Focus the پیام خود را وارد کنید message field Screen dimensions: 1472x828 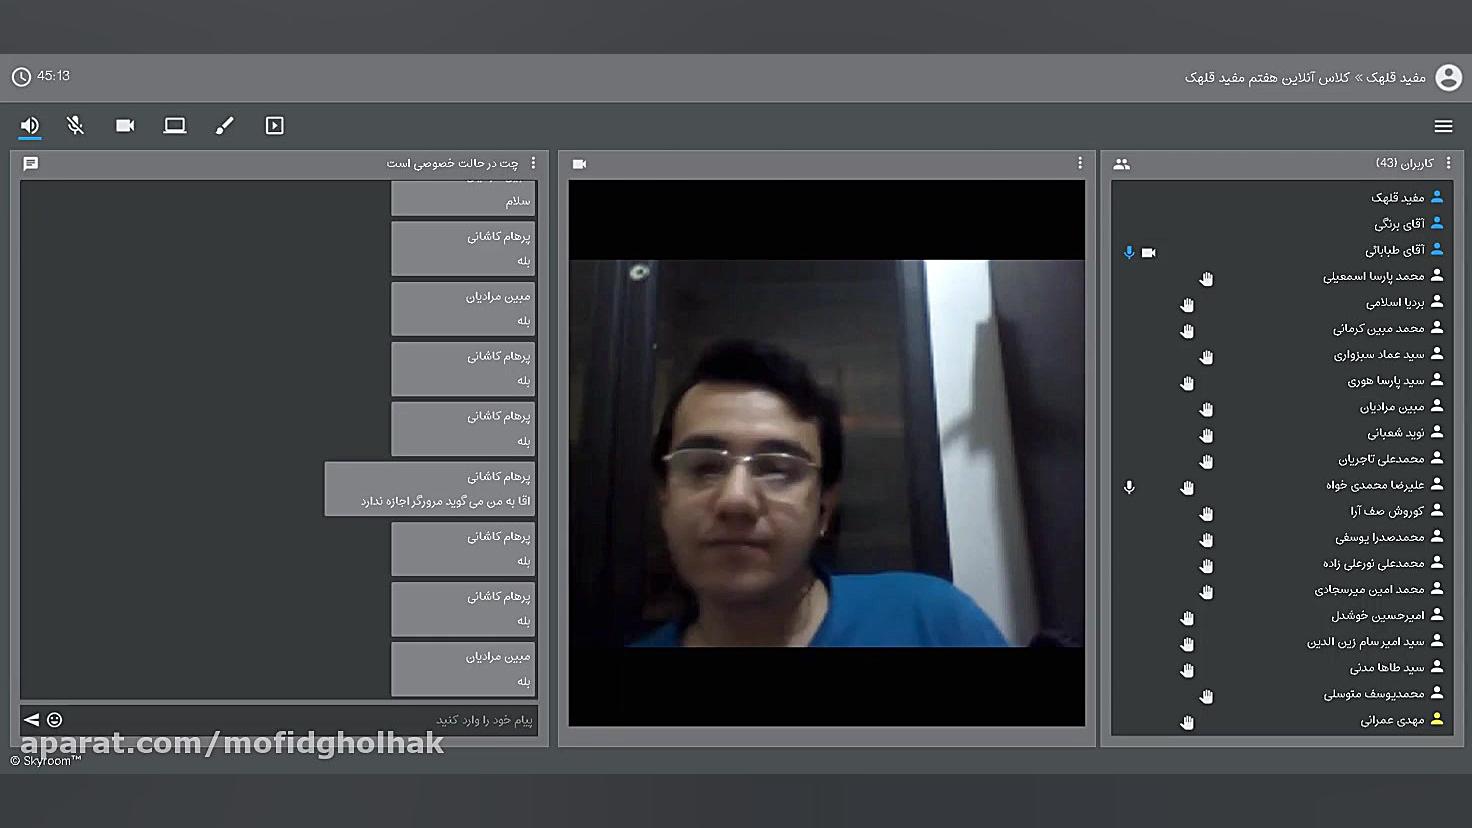300,720
